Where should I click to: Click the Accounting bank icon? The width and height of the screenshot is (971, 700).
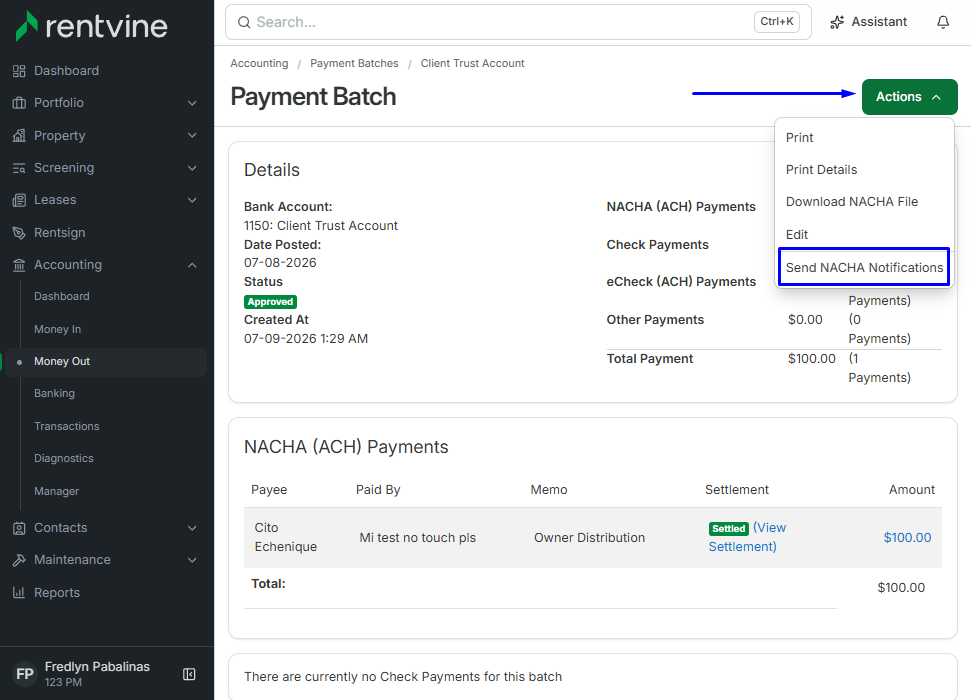coord(19,265)
